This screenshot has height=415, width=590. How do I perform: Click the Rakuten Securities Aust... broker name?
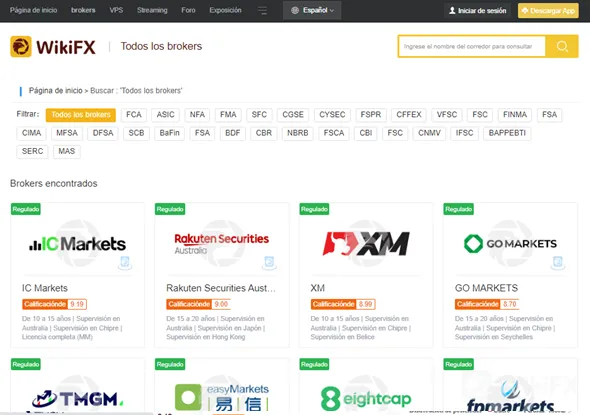pyautogui.click(x=221, y=288)
